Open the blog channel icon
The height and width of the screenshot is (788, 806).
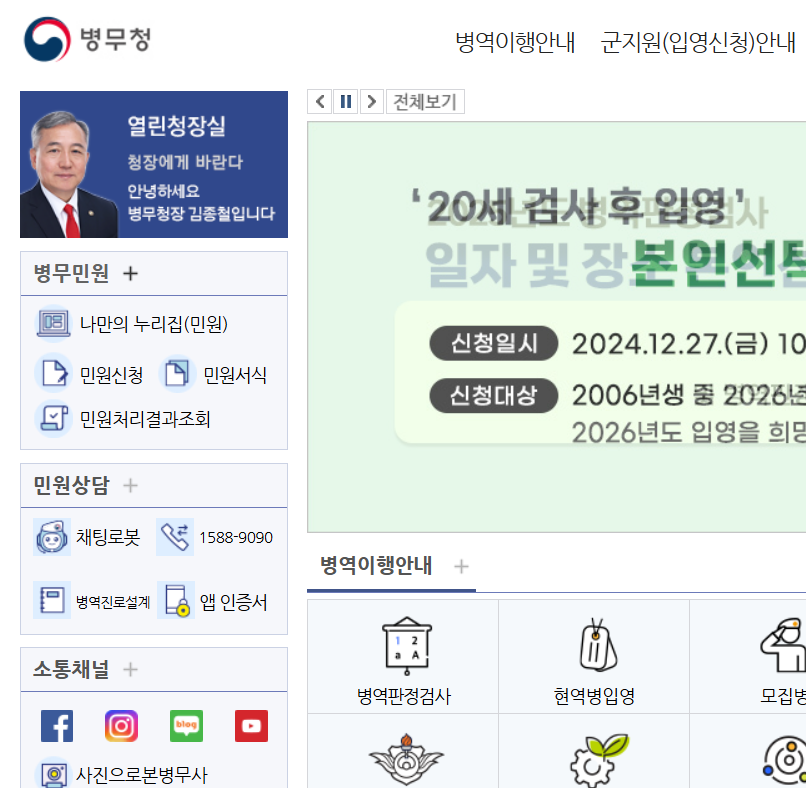[x=187, y=726]
